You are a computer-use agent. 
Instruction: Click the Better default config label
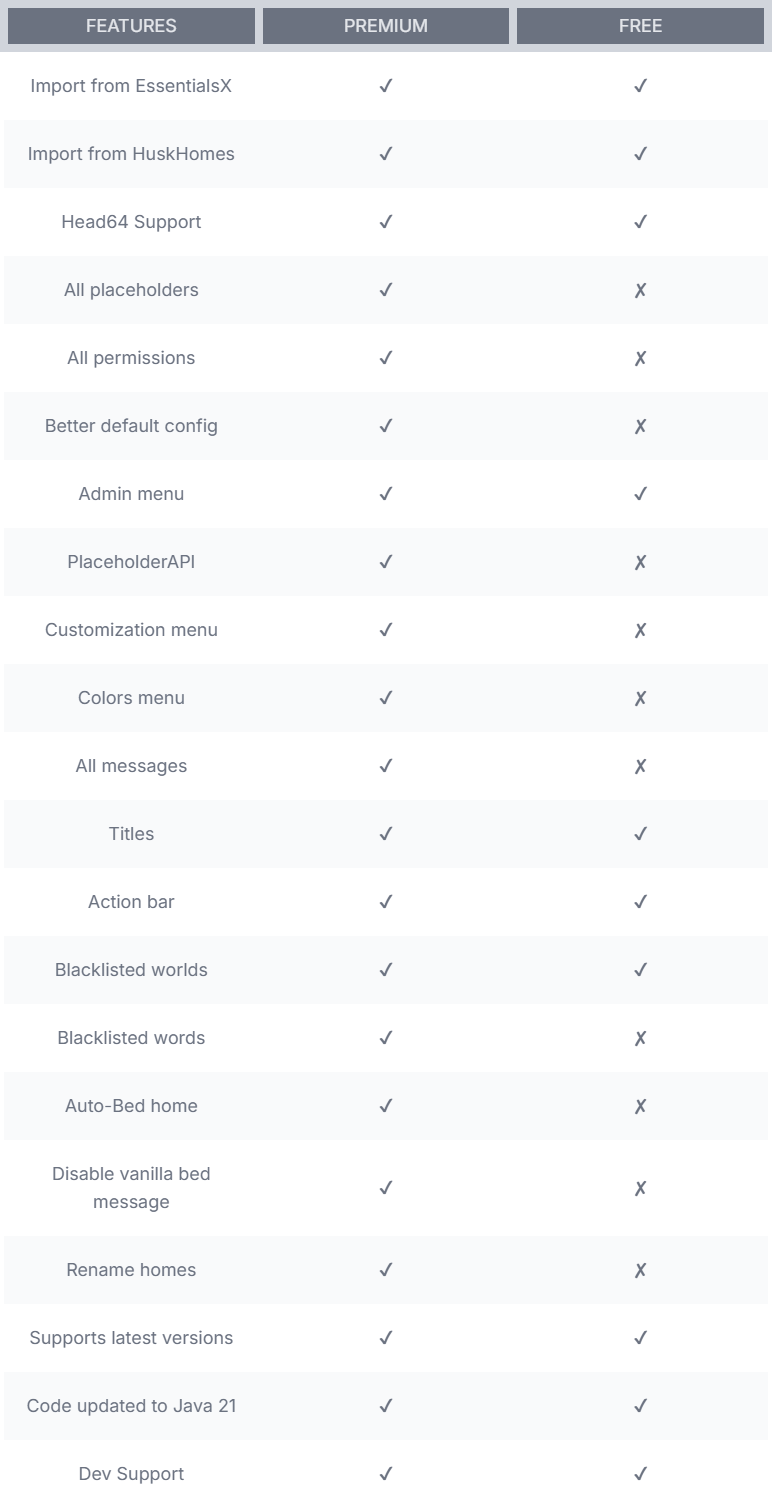131,426
